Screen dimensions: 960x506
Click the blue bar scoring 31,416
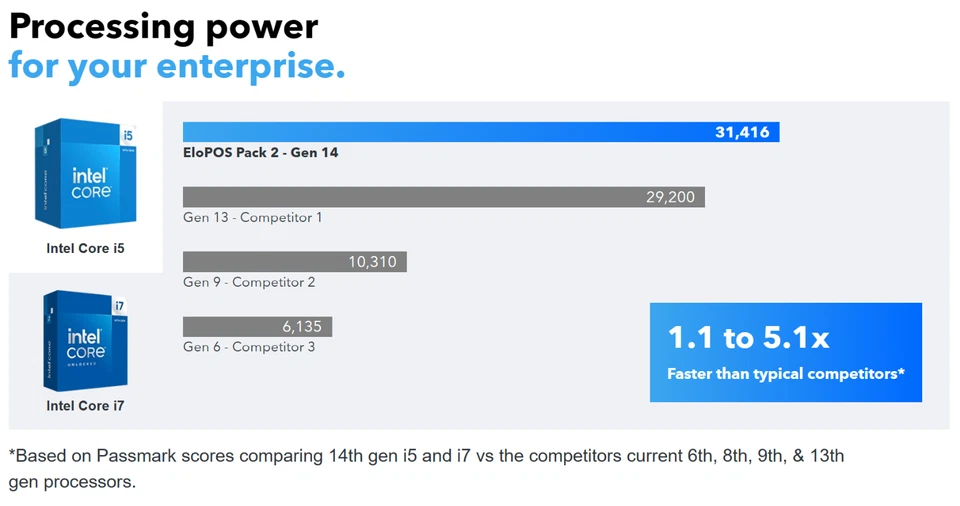click(480, 132)
